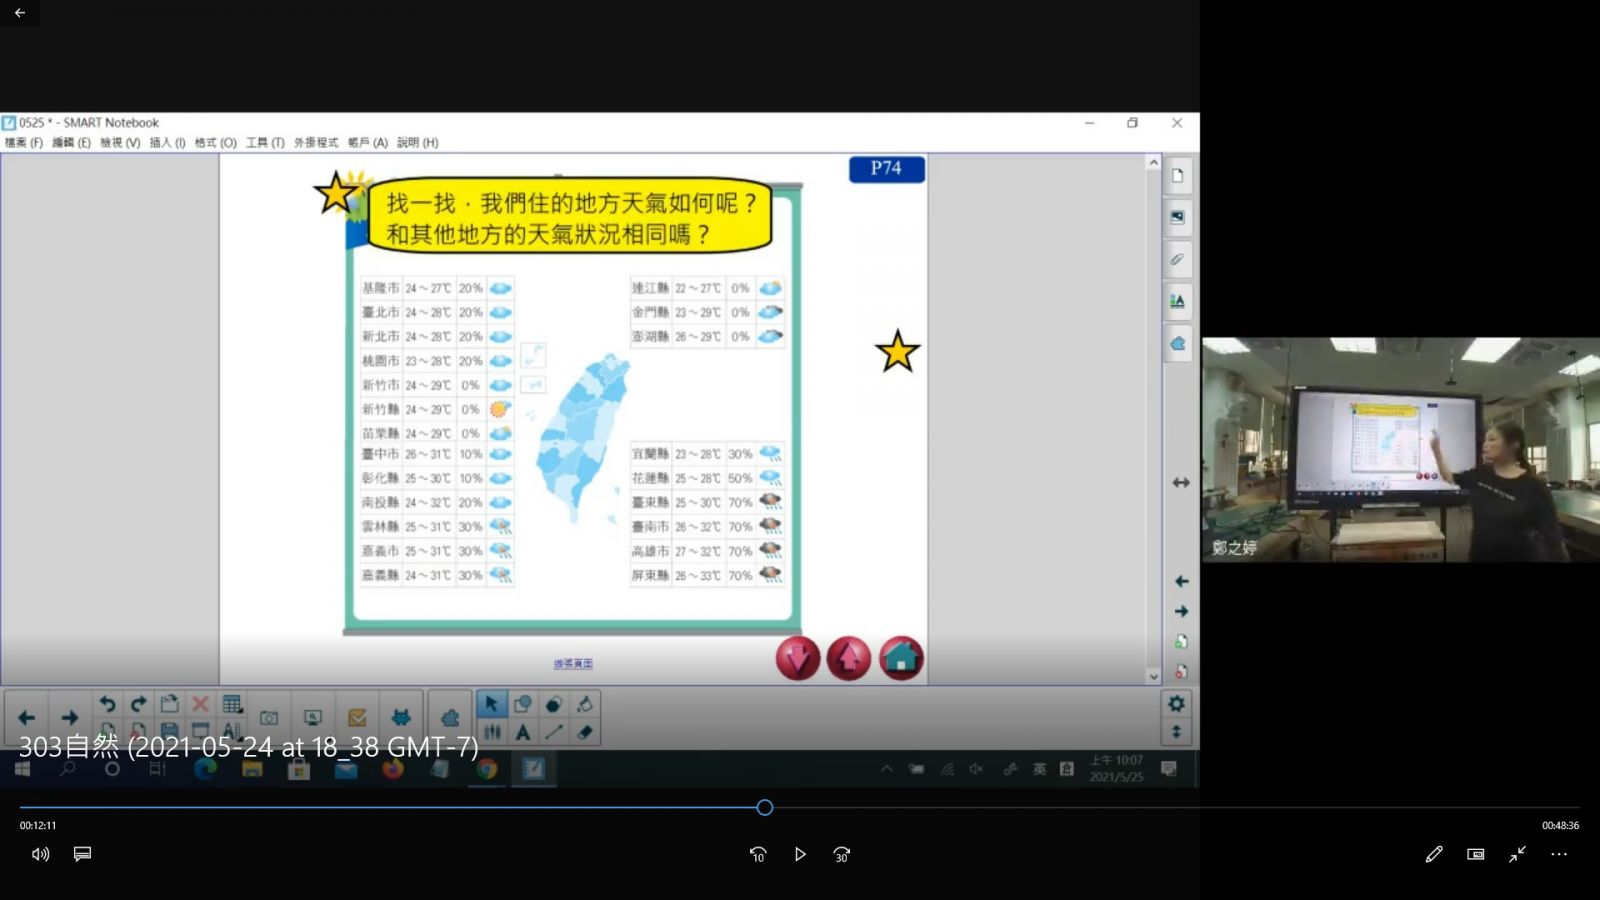Open the Gallery tab in the sidebar
Viewport: 1600px width, 900px height.
point(1178,217)
